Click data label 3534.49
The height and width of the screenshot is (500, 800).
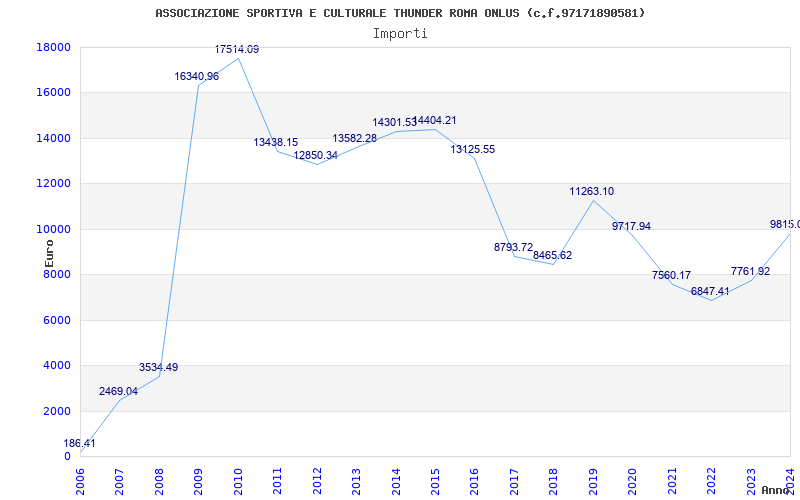158,367
